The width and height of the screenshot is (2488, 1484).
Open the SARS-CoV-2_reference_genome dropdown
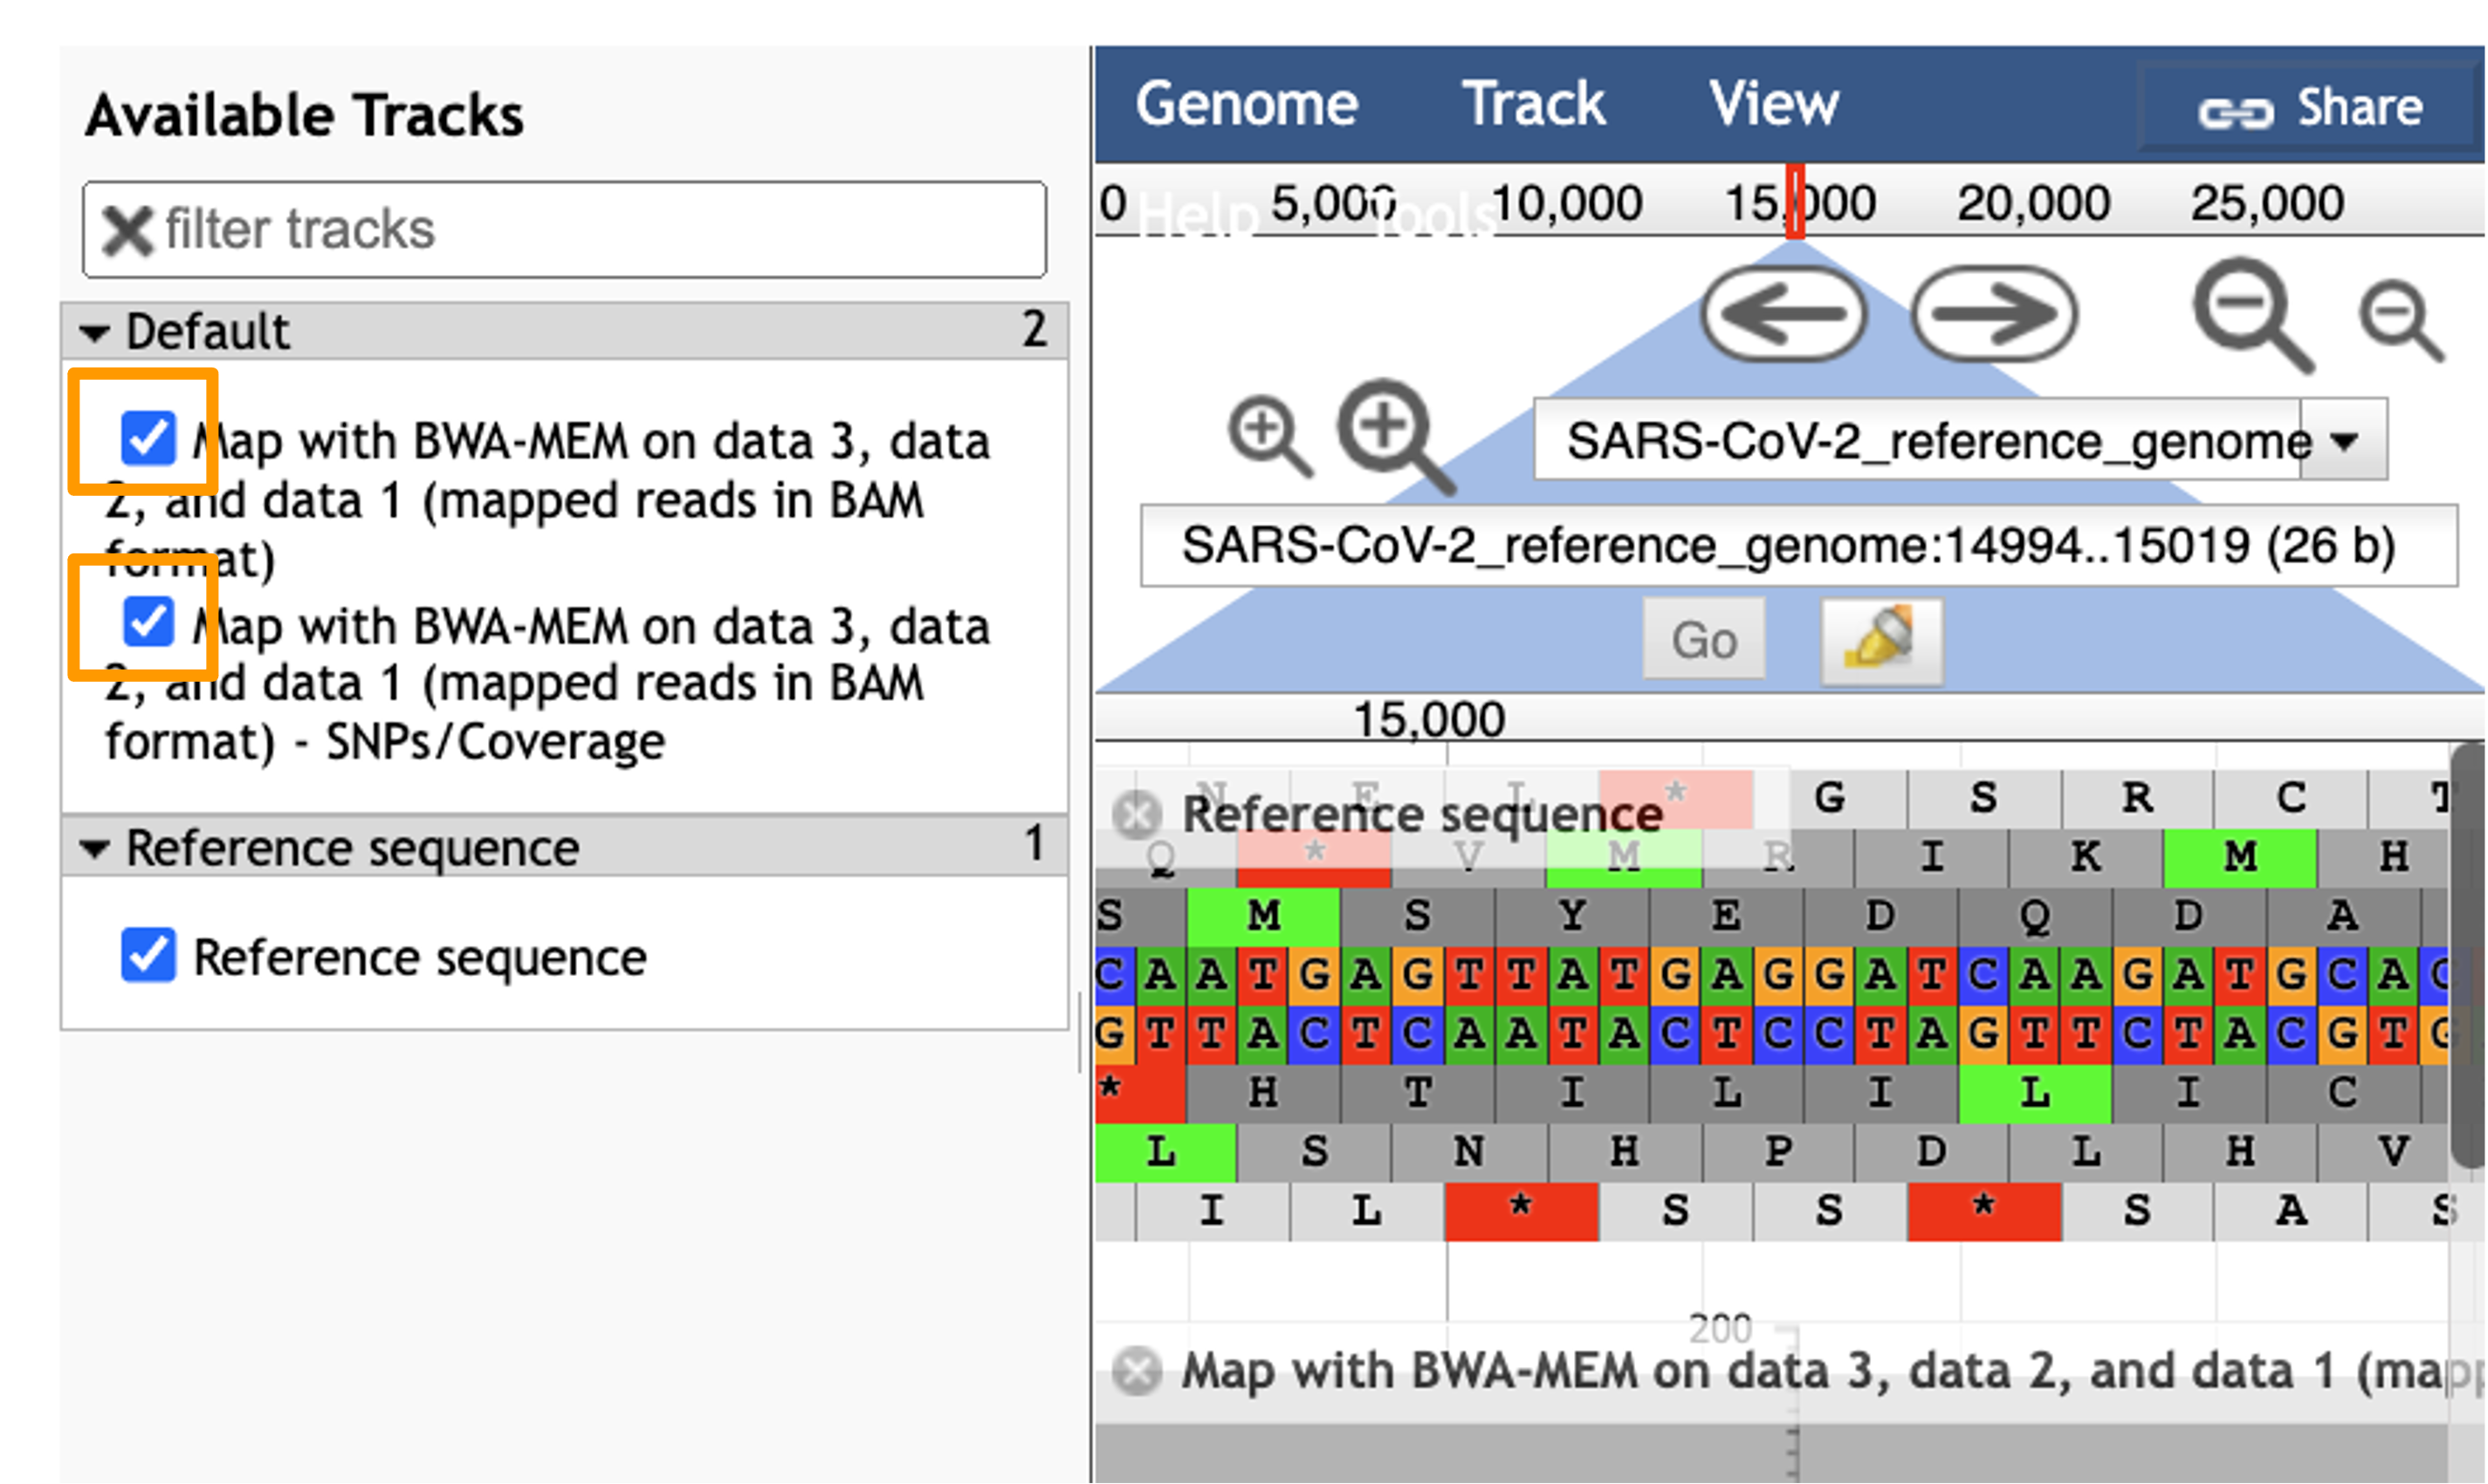coord(2344,440)
